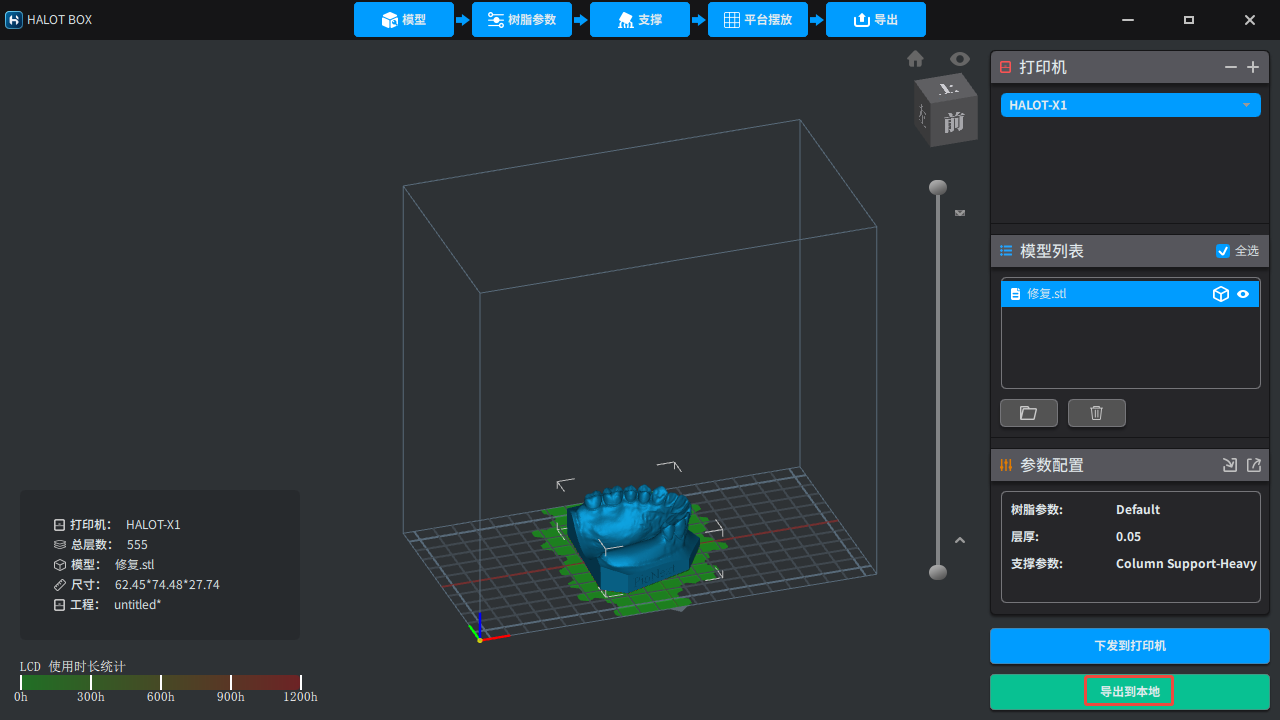Click the bottom handle of layer slider
The width and height of the screenshot is (1280, 720).
[x=938, y=572]
